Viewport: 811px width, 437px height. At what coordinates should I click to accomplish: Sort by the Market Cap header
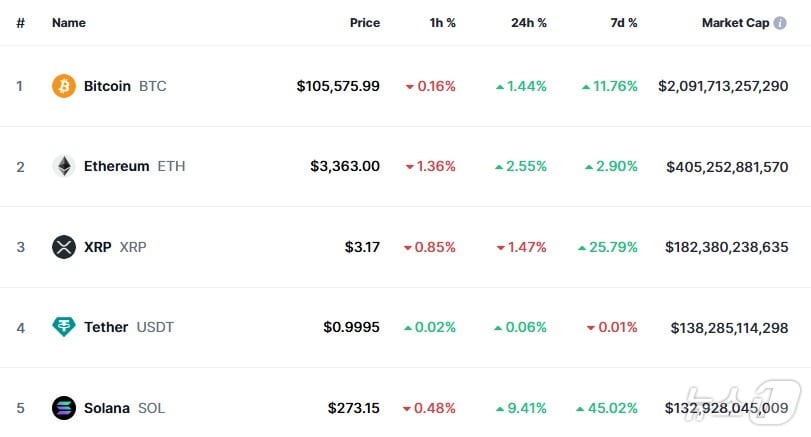point(735,23)
